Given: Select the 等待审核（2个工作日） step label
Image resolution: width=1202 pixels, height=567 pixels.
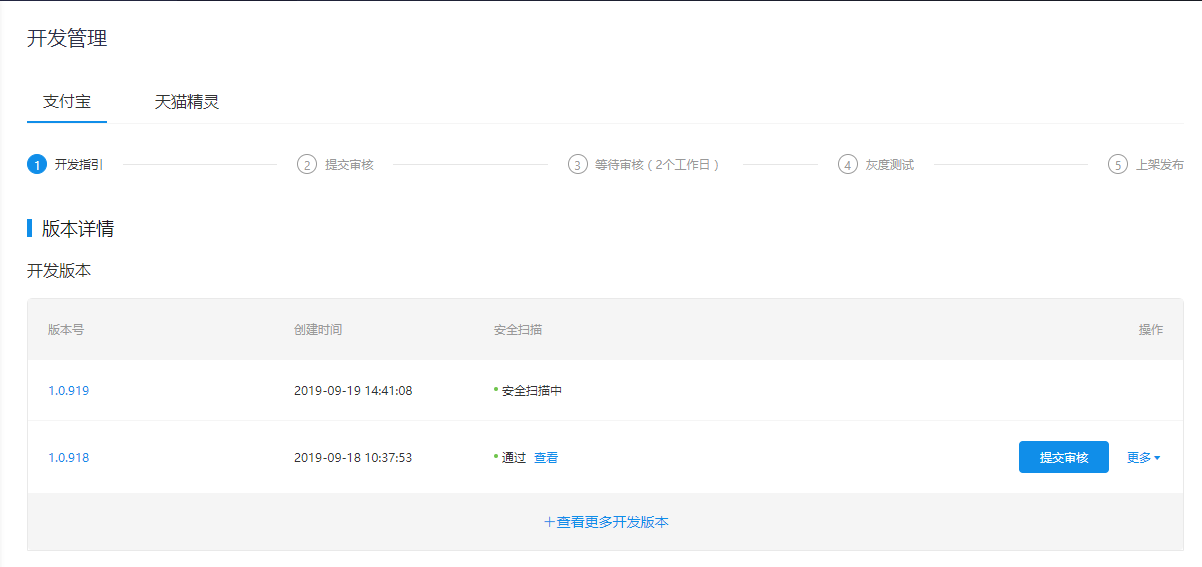Looking at the screenshot, I should click(x=657, y=165).
